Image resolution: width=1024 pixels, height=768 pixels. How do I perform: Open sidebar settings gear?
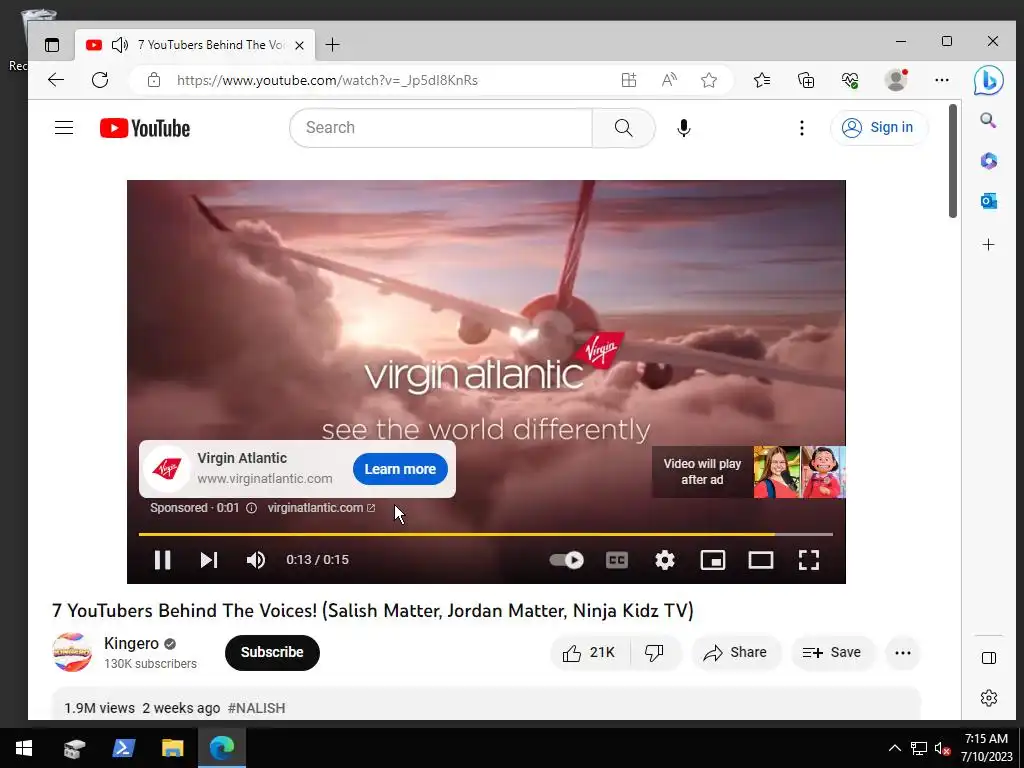pyautogui.click(x=989, y=697)
